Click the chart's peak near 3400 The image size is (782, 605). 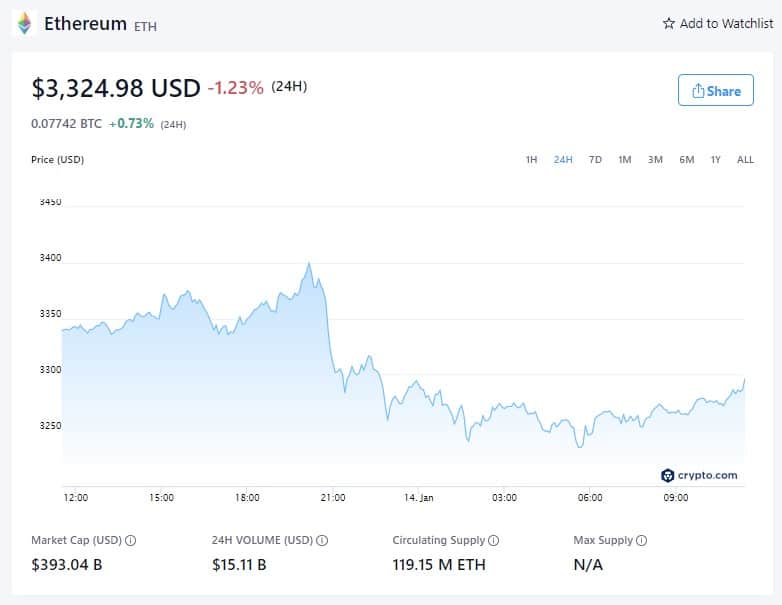pyautogui.click(x=309, y=263)
